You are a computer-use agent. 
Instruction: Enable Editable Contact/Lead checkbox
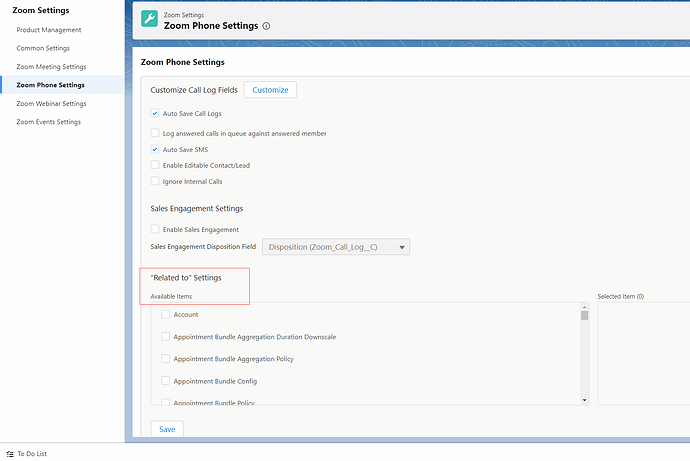tap(155, 165)
